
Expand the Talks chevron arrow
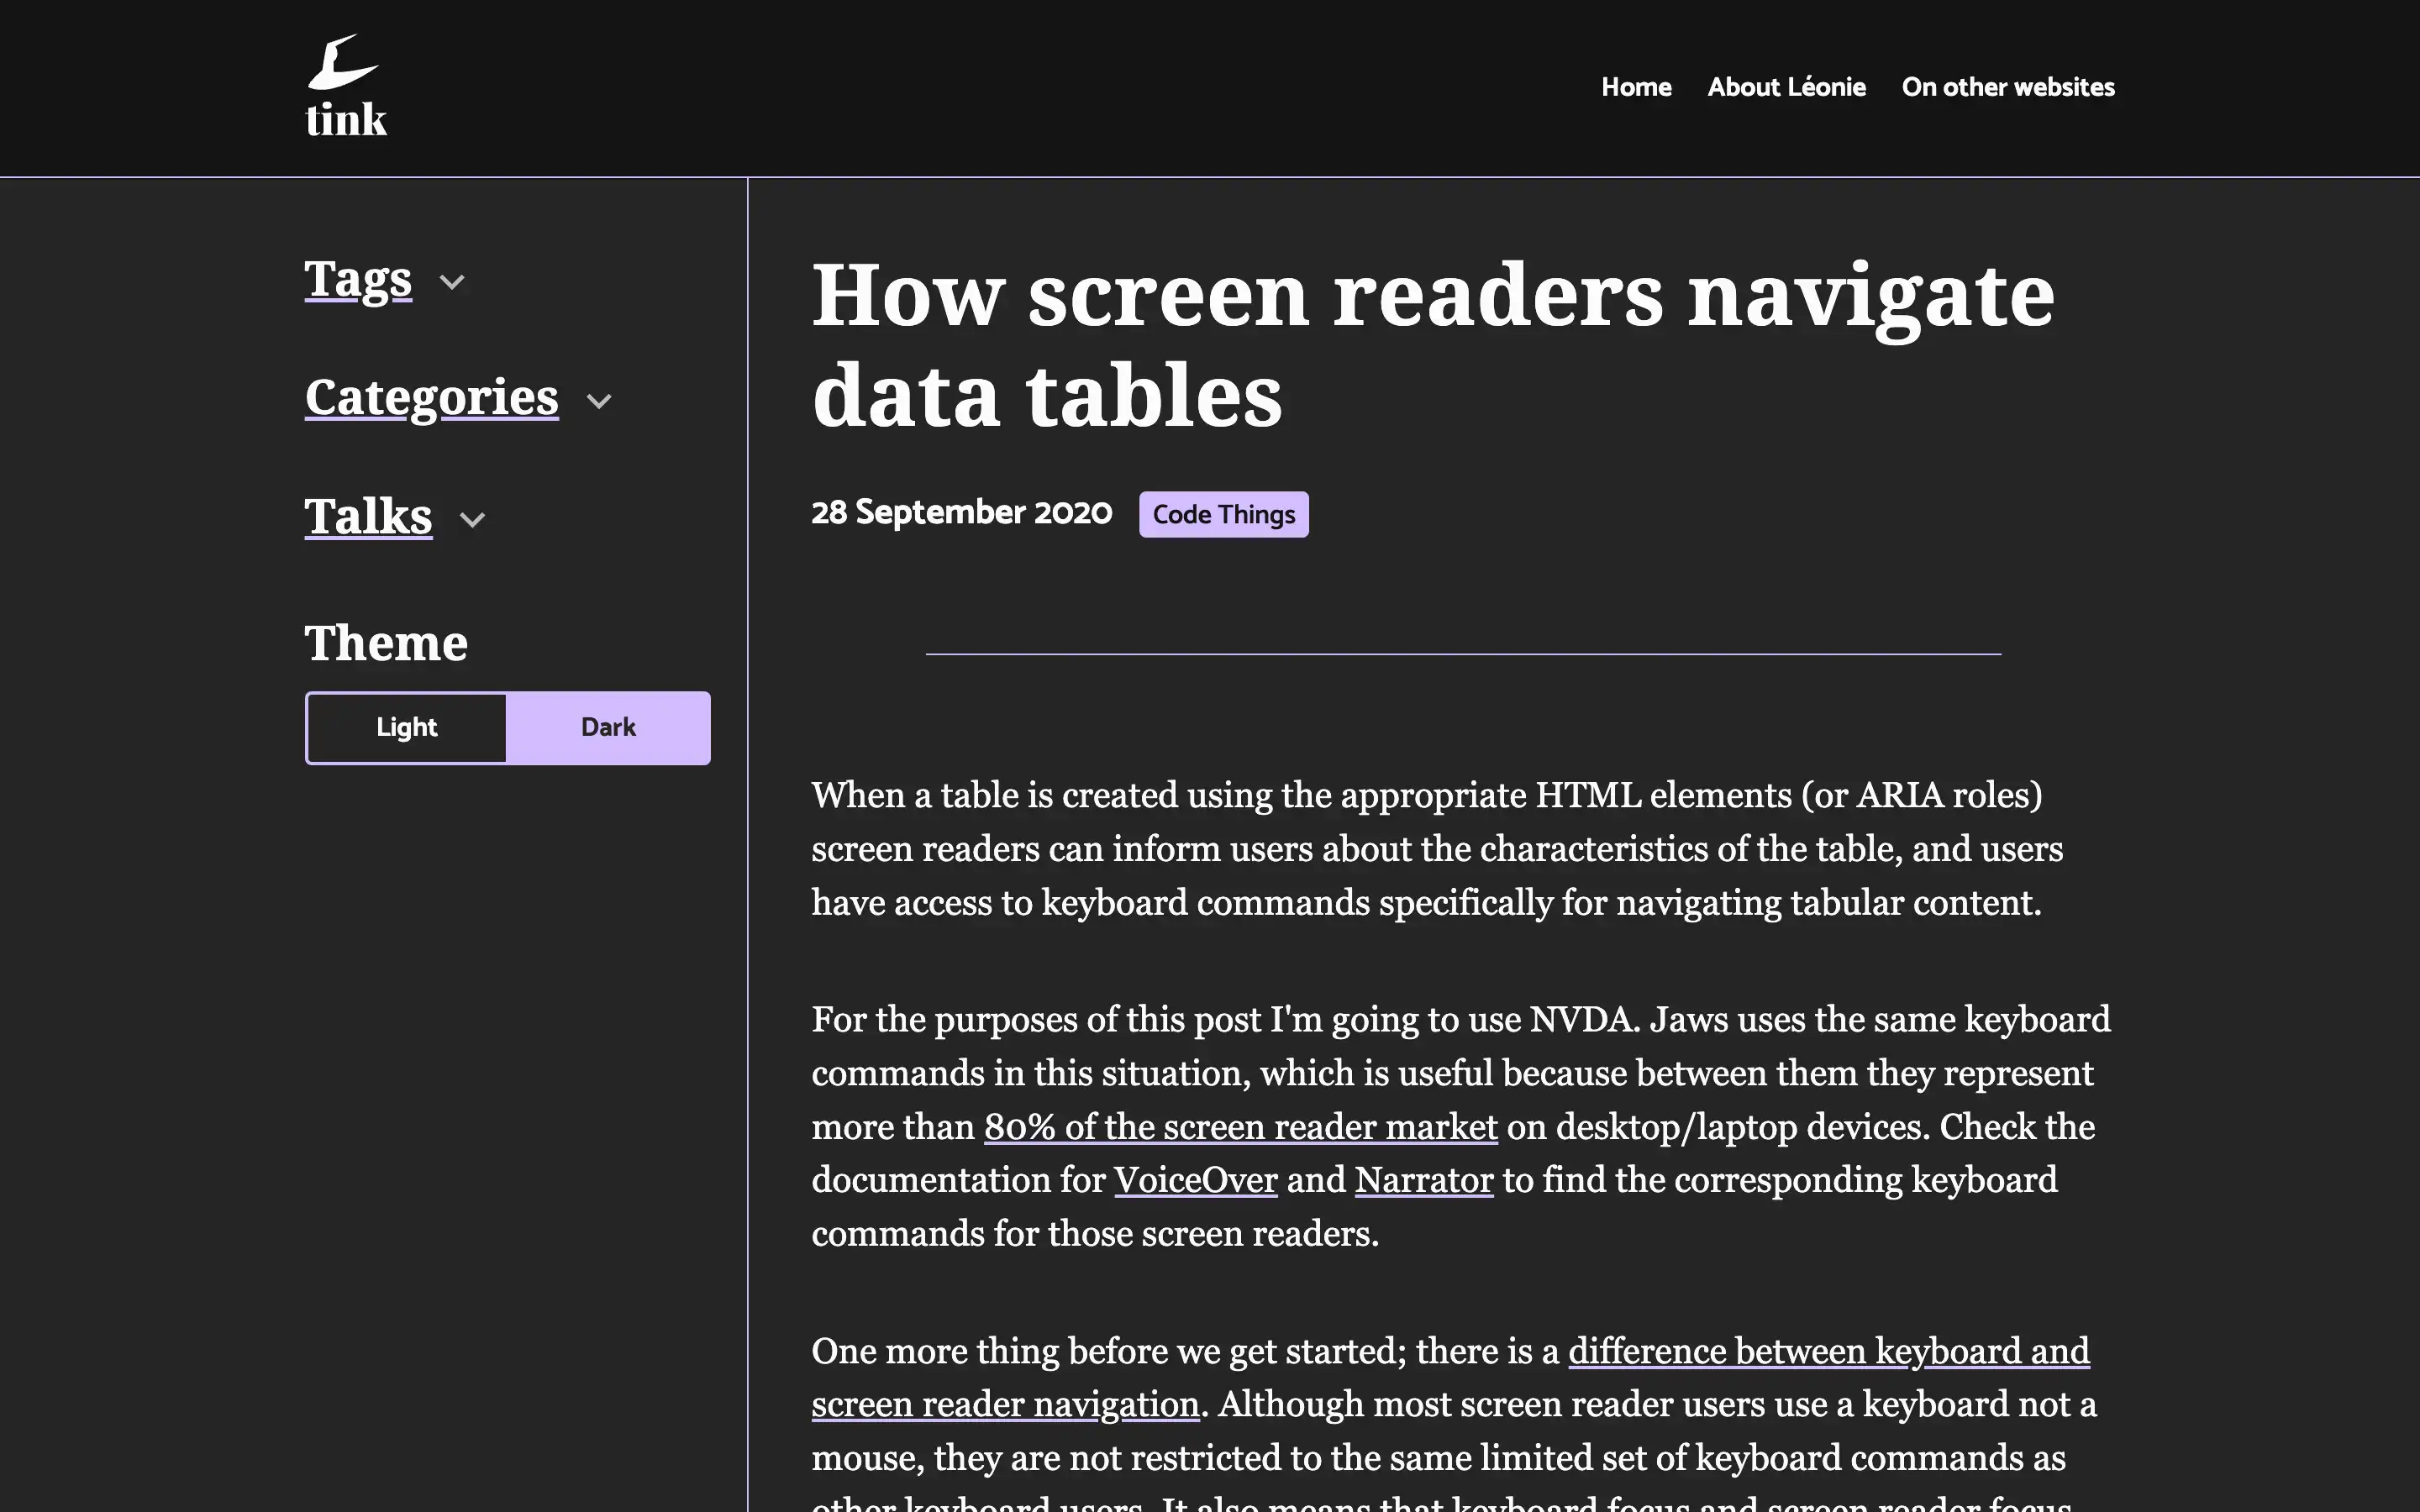tap(472, 519)
